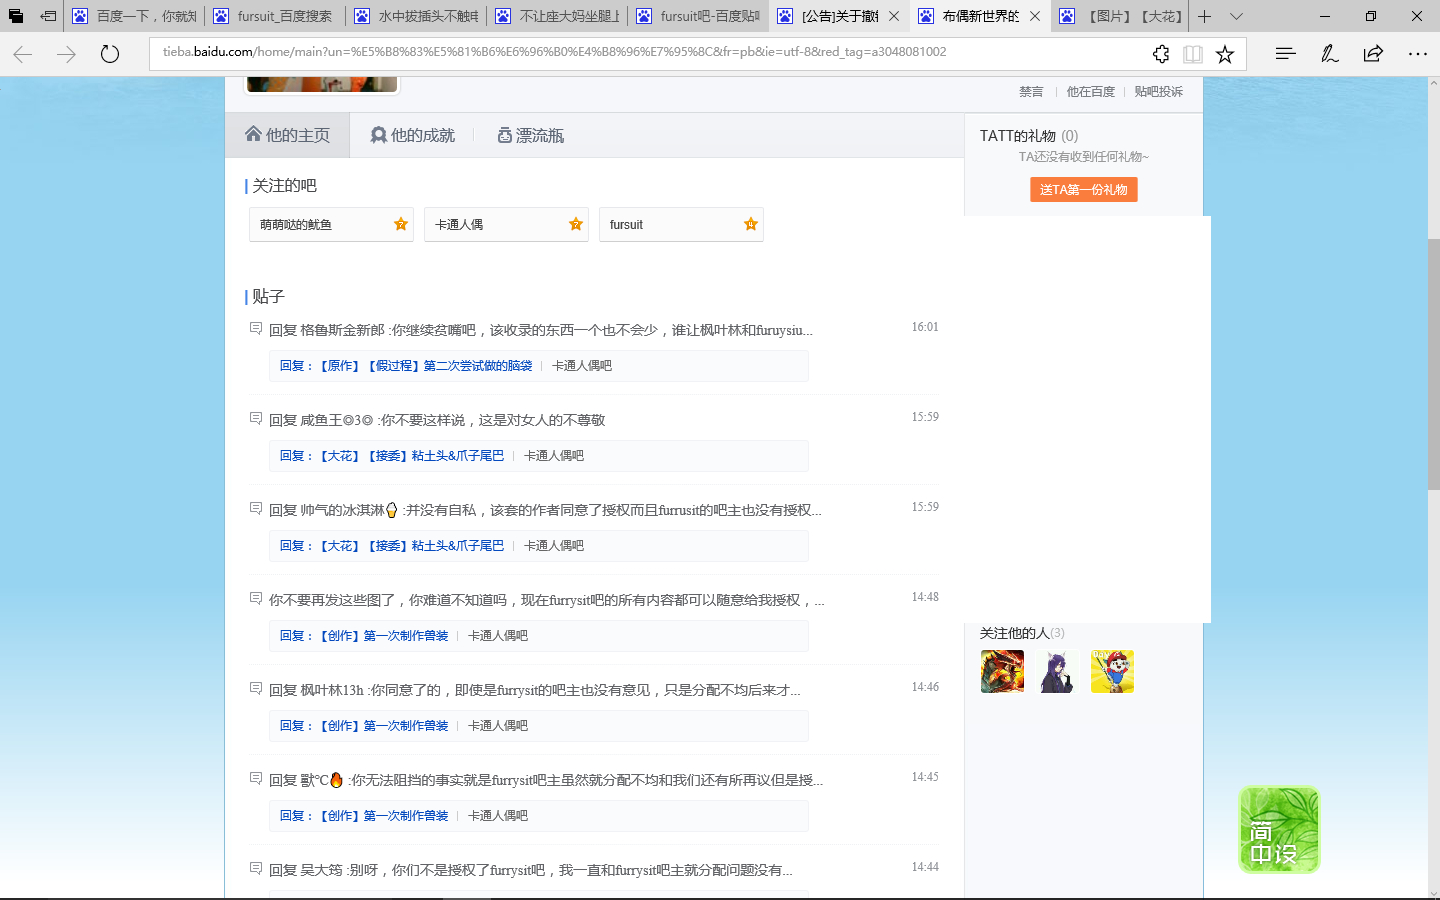Toggle star on fursuit followed bar

coord(751,224)
